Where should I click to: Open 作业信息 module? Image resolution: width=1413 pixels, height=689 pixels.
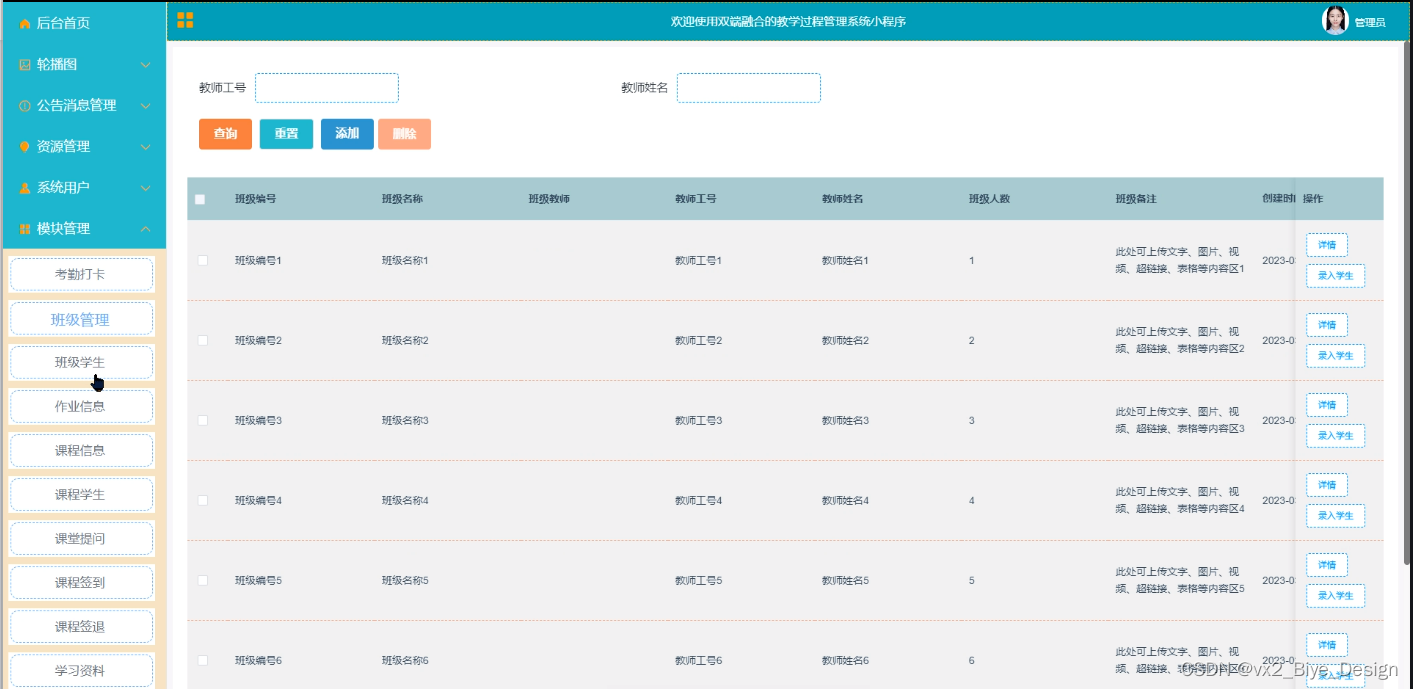[81, 407]
